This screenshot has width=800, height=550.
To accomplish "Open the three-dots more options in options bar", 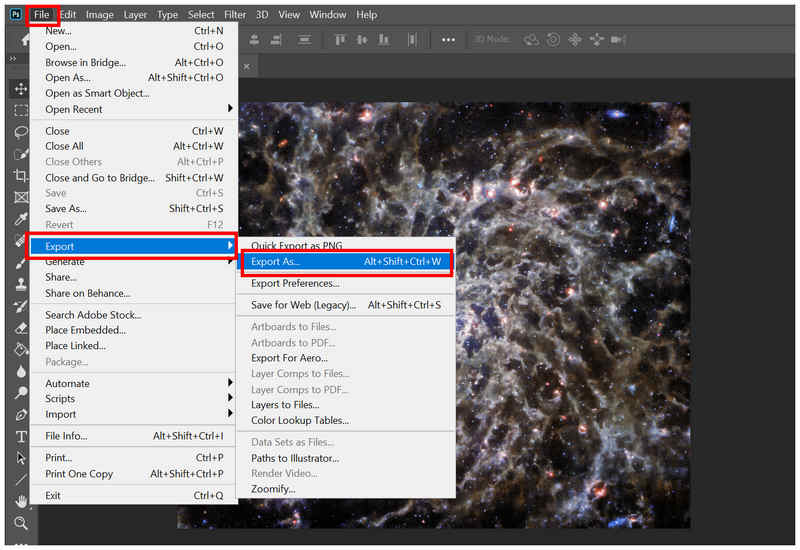I will [448, 40].
